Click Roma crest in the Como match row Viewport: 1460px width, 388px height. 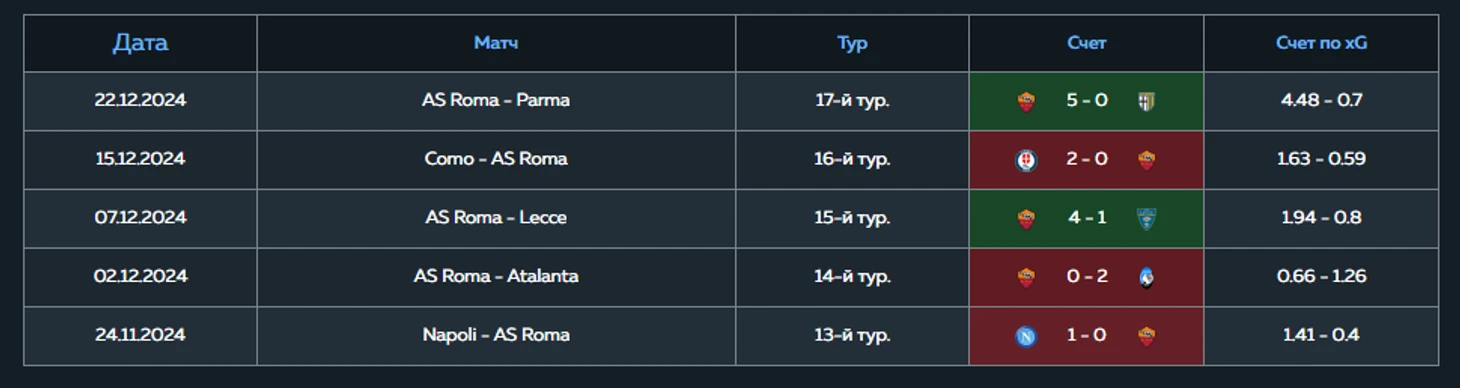click(1146, 160)
